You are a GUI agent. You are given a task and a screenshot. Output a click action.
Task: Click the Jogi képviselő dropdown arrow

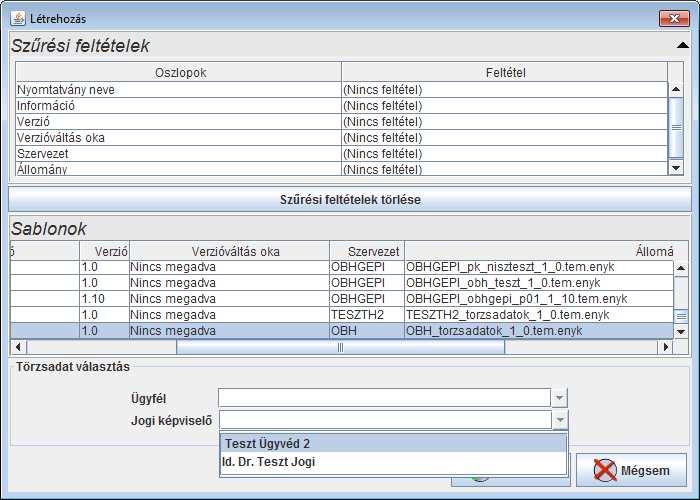click(x=560, y=420)
